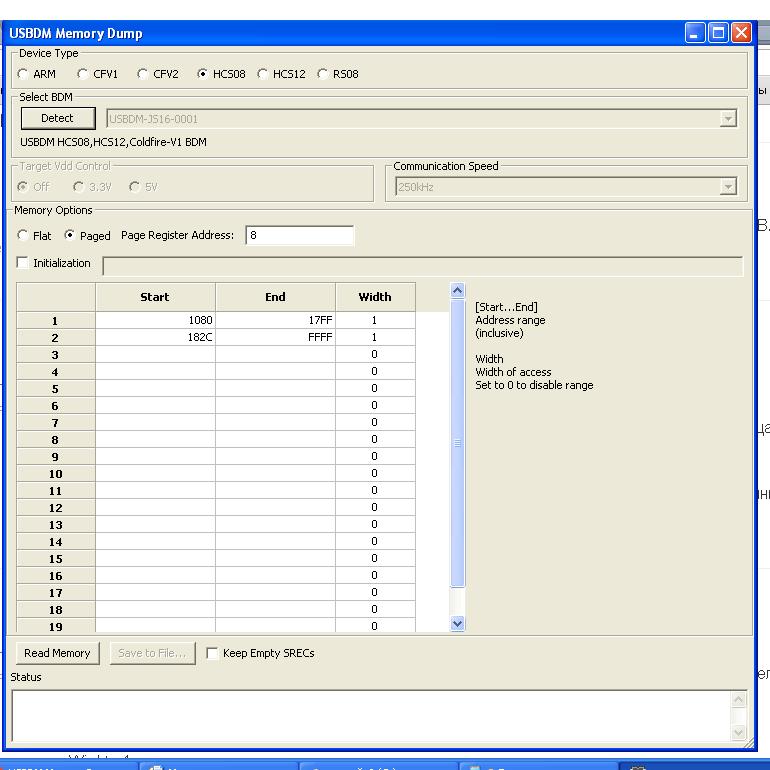
Task: Click the Status output text area
Action: point(370,715)
